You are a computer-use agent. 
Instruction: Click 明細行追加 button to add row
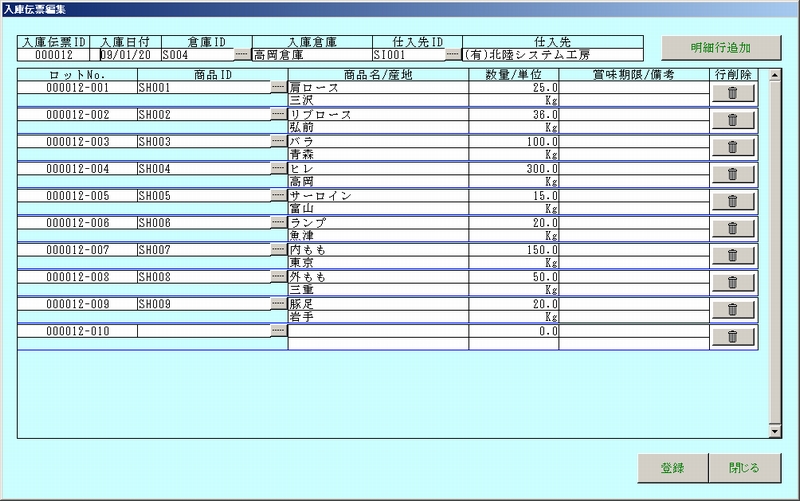[720, 48]
